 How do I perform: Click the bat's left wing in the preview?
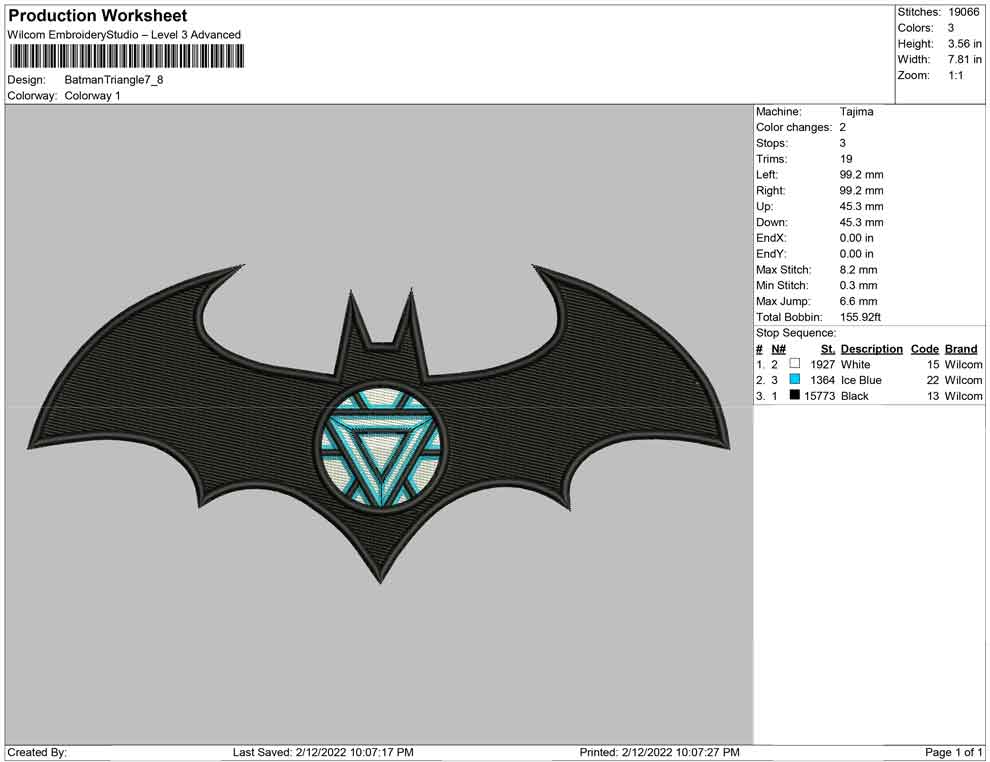(170, 400)
